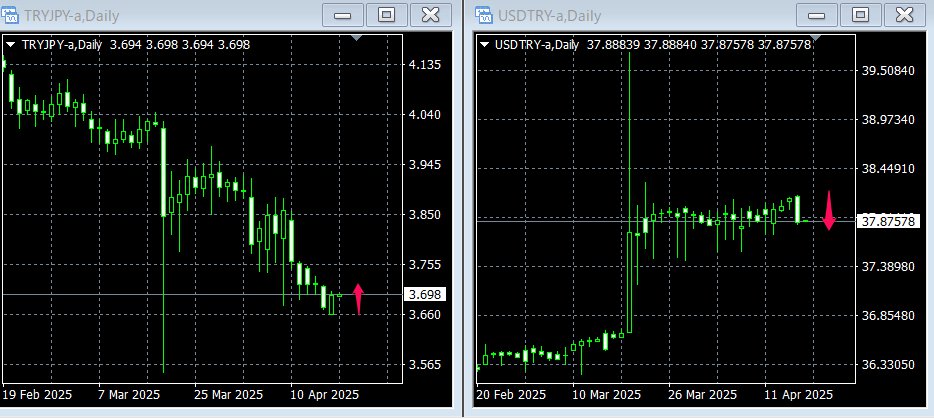Image resolution: width=934 pixels, height=419 pixels.
Task: Click the 3.565 price scale value
Action: coord(425,365)
